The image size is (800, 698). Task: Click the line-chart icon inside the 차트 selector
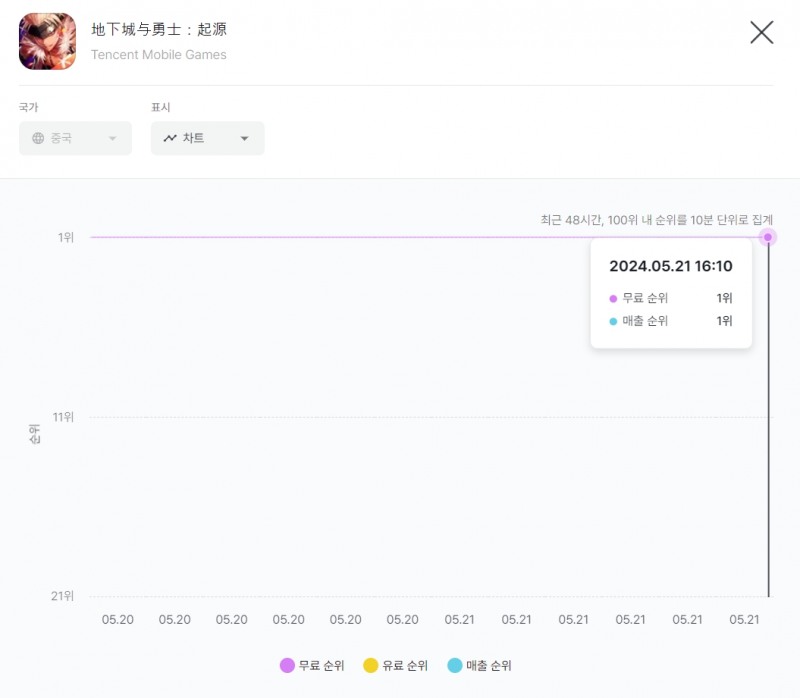pyautogui.click(x=170, y=138)
